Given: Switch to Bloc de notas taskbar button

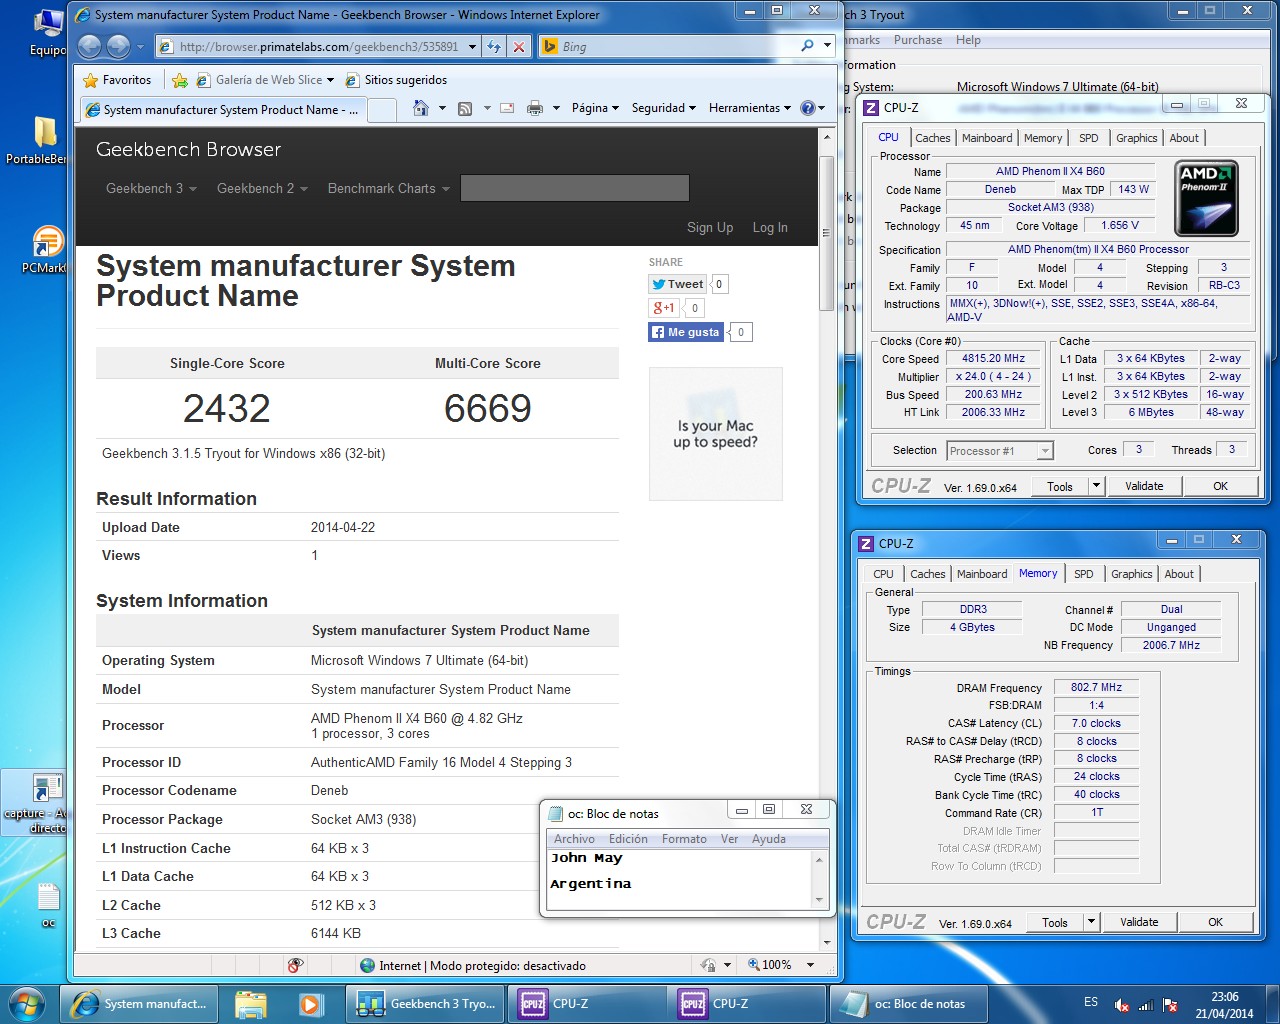Looking at the screenshot, I should tap(908, 1004).
